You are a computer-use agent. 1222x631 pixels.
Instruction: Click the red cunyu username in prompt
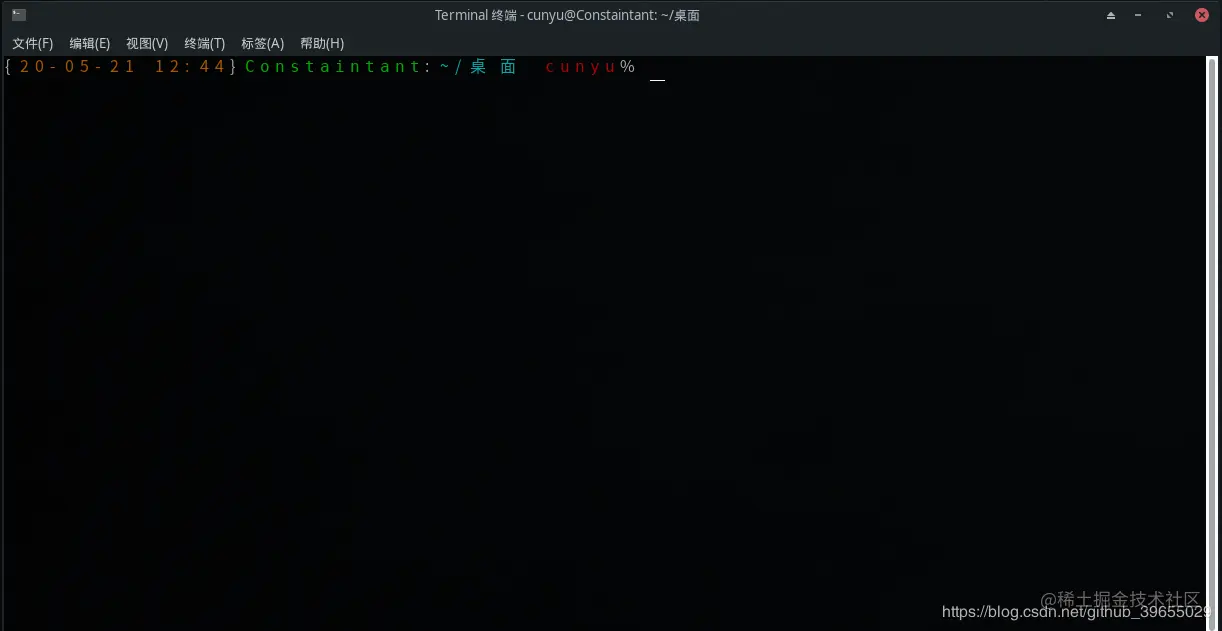point(581,67)
